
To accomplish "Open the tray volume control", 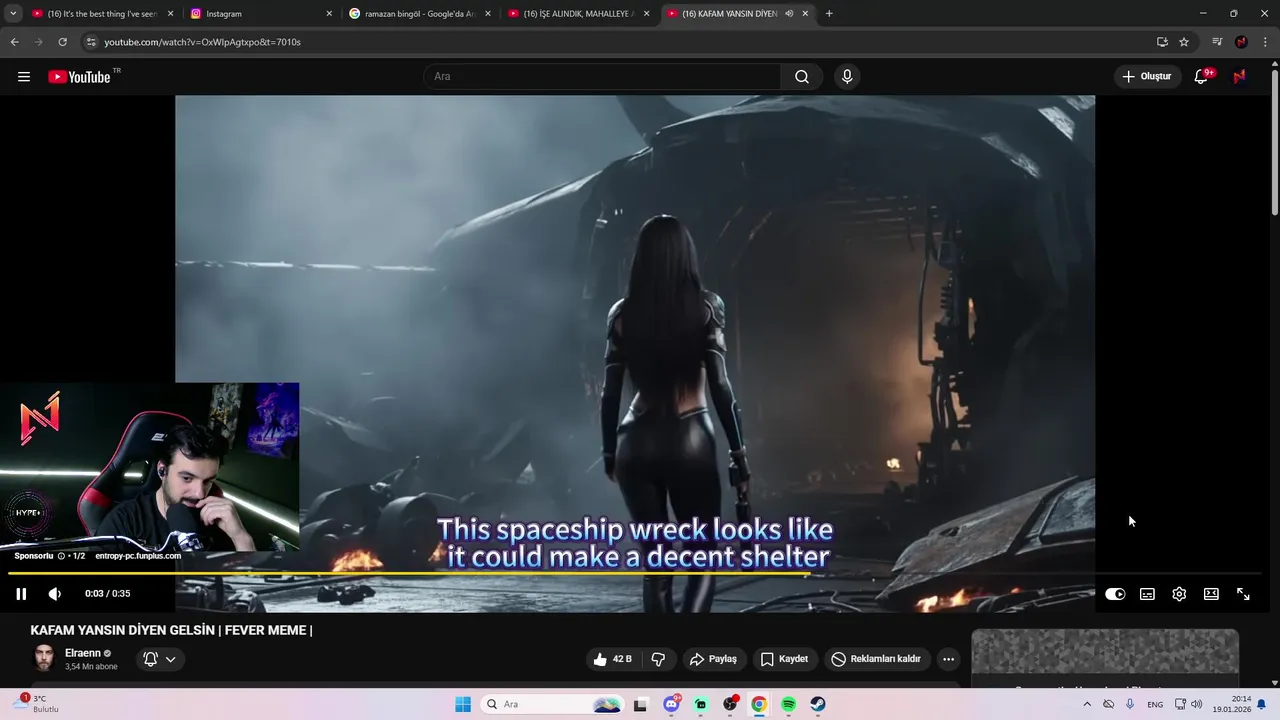I will tap(1197, 705).
